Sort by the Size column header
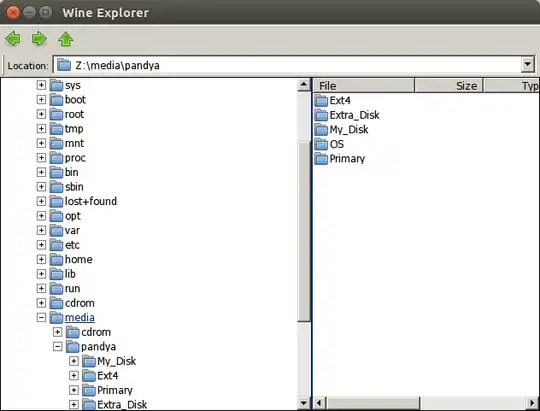The height and width of the screenshot is (411, 540). coord(449,85)
